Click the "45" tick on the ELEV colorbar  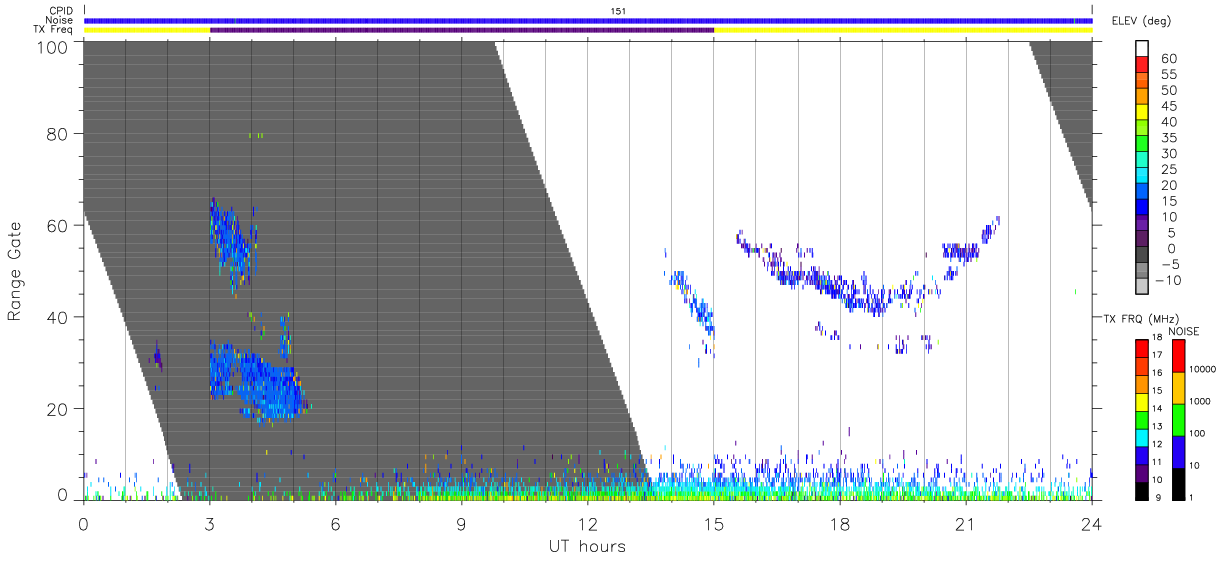pos(1168,106)
